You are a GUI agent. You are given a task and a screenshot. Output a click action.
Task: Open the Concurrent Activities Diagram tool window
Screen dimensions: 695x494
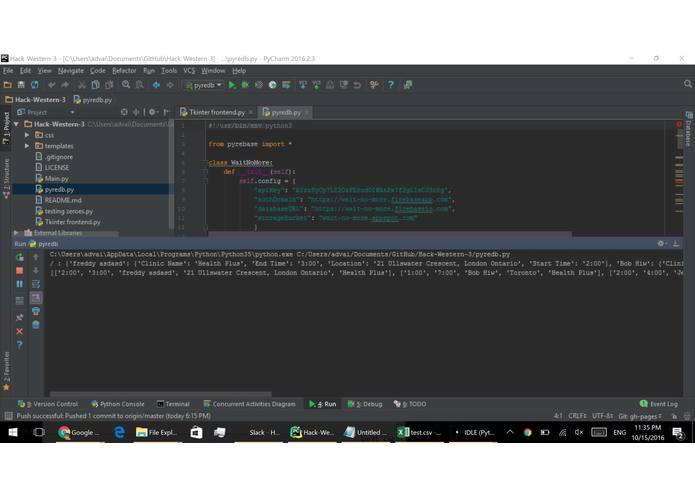249,404
